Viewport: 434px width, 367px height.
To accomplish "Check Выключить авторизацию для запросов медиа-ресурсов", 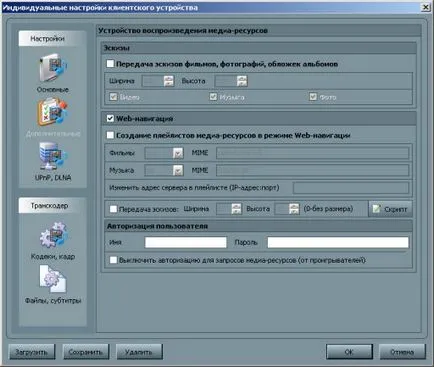I will coord(113,260).
